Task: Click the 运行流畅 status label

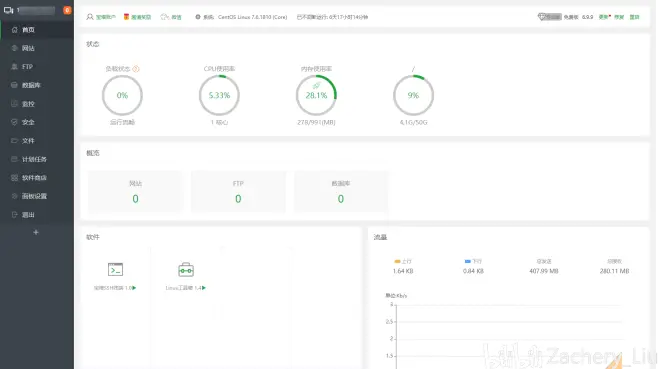Action: [122, 122]
